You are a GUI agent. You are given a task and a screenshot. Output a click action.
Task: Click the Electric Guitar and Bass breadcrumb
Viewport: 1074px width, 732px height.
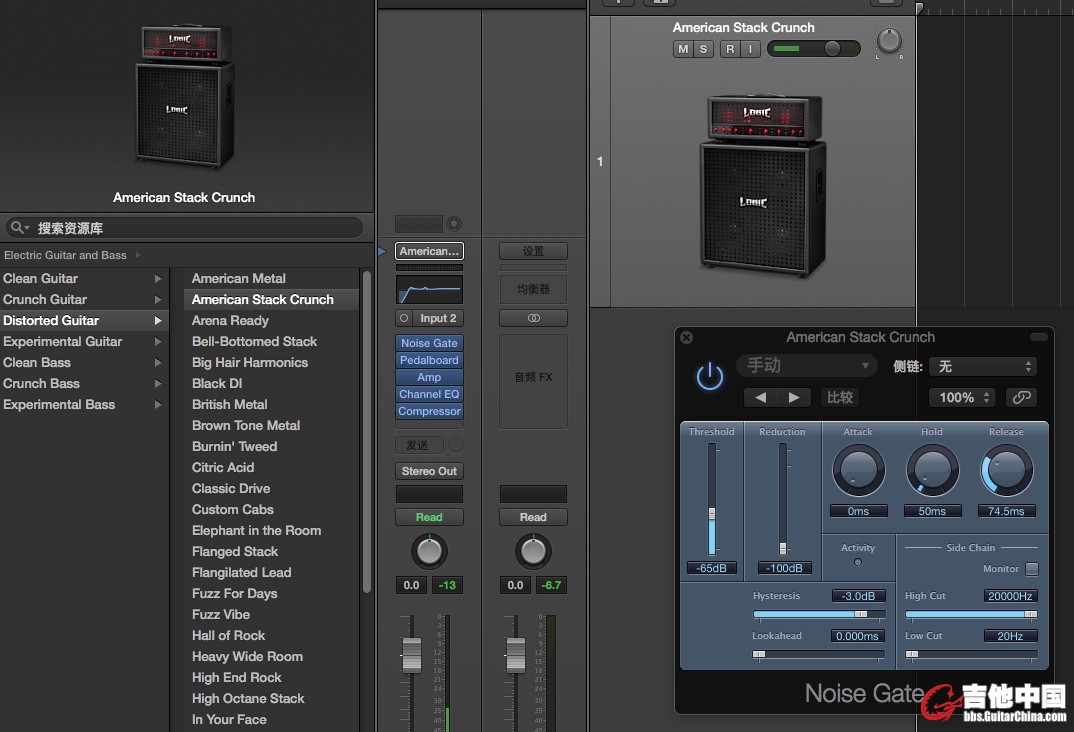tap(65, 255)
